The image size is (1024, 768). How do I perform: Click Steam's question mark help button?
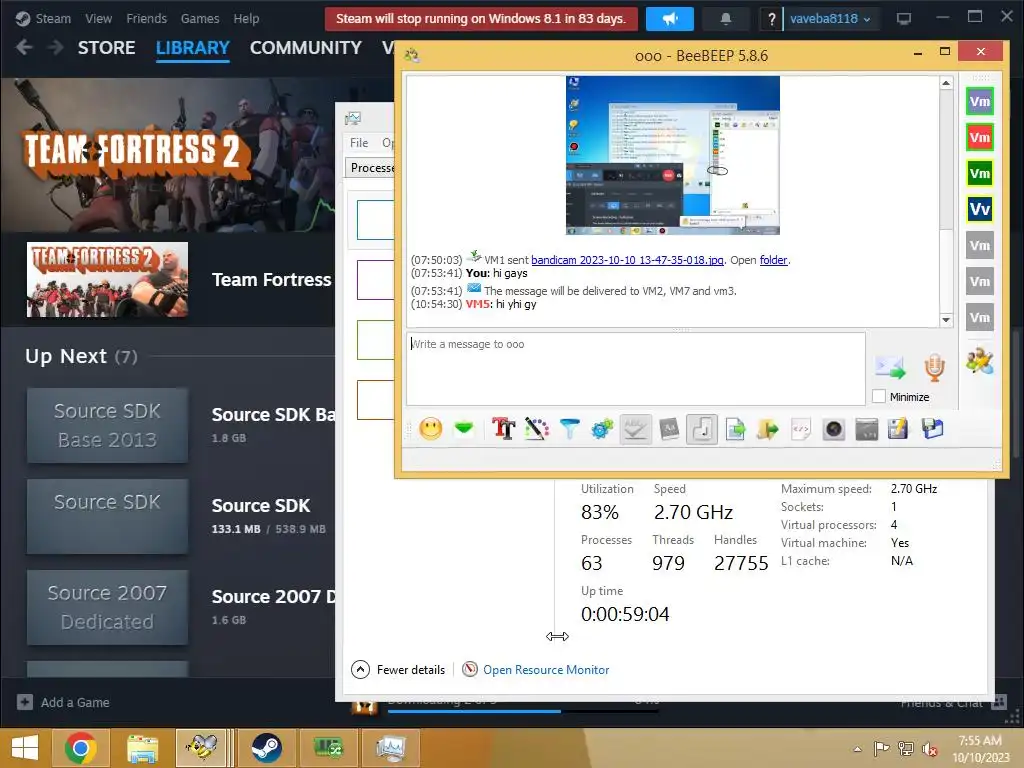point(772,19)
